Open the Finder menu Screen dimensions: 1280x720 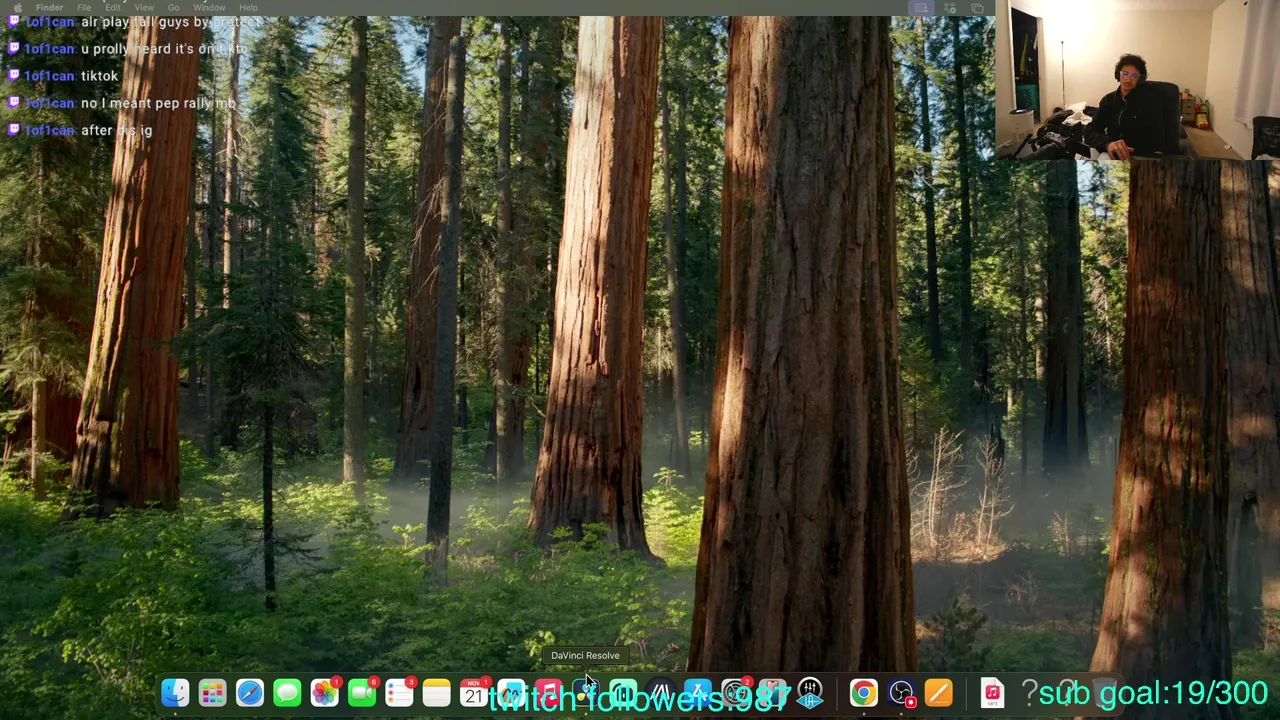pyautogui.click(x=49, y=8)
